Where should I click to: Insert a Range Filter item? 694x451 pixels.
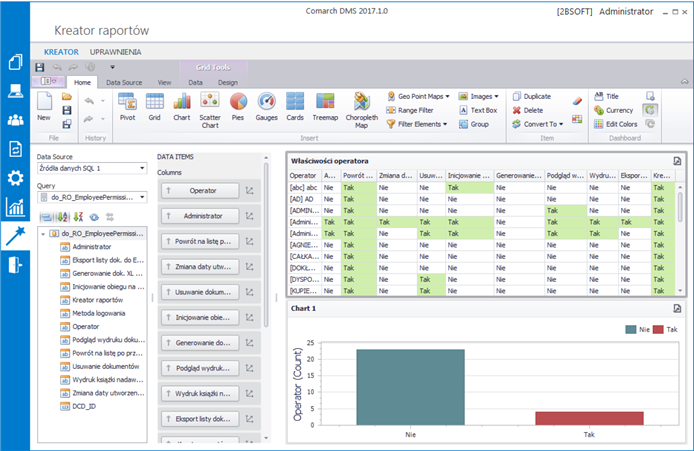[x=409, y=110]
